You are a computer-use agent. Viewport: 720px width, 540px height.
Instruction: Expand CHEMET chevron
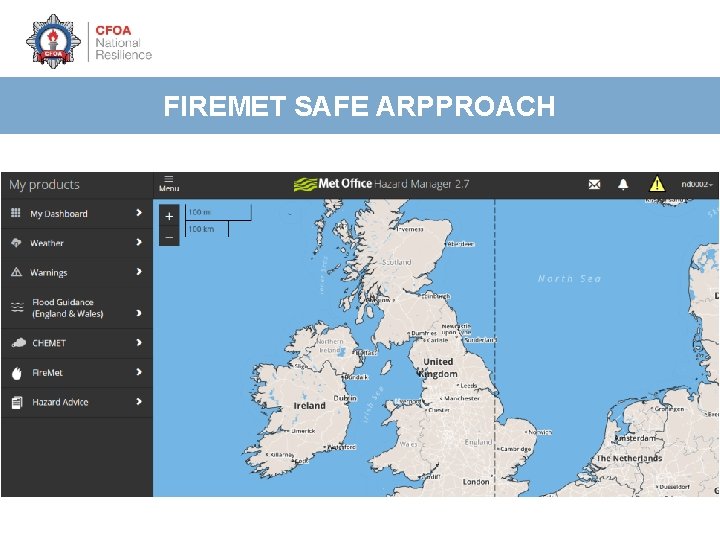pos(139,342)
